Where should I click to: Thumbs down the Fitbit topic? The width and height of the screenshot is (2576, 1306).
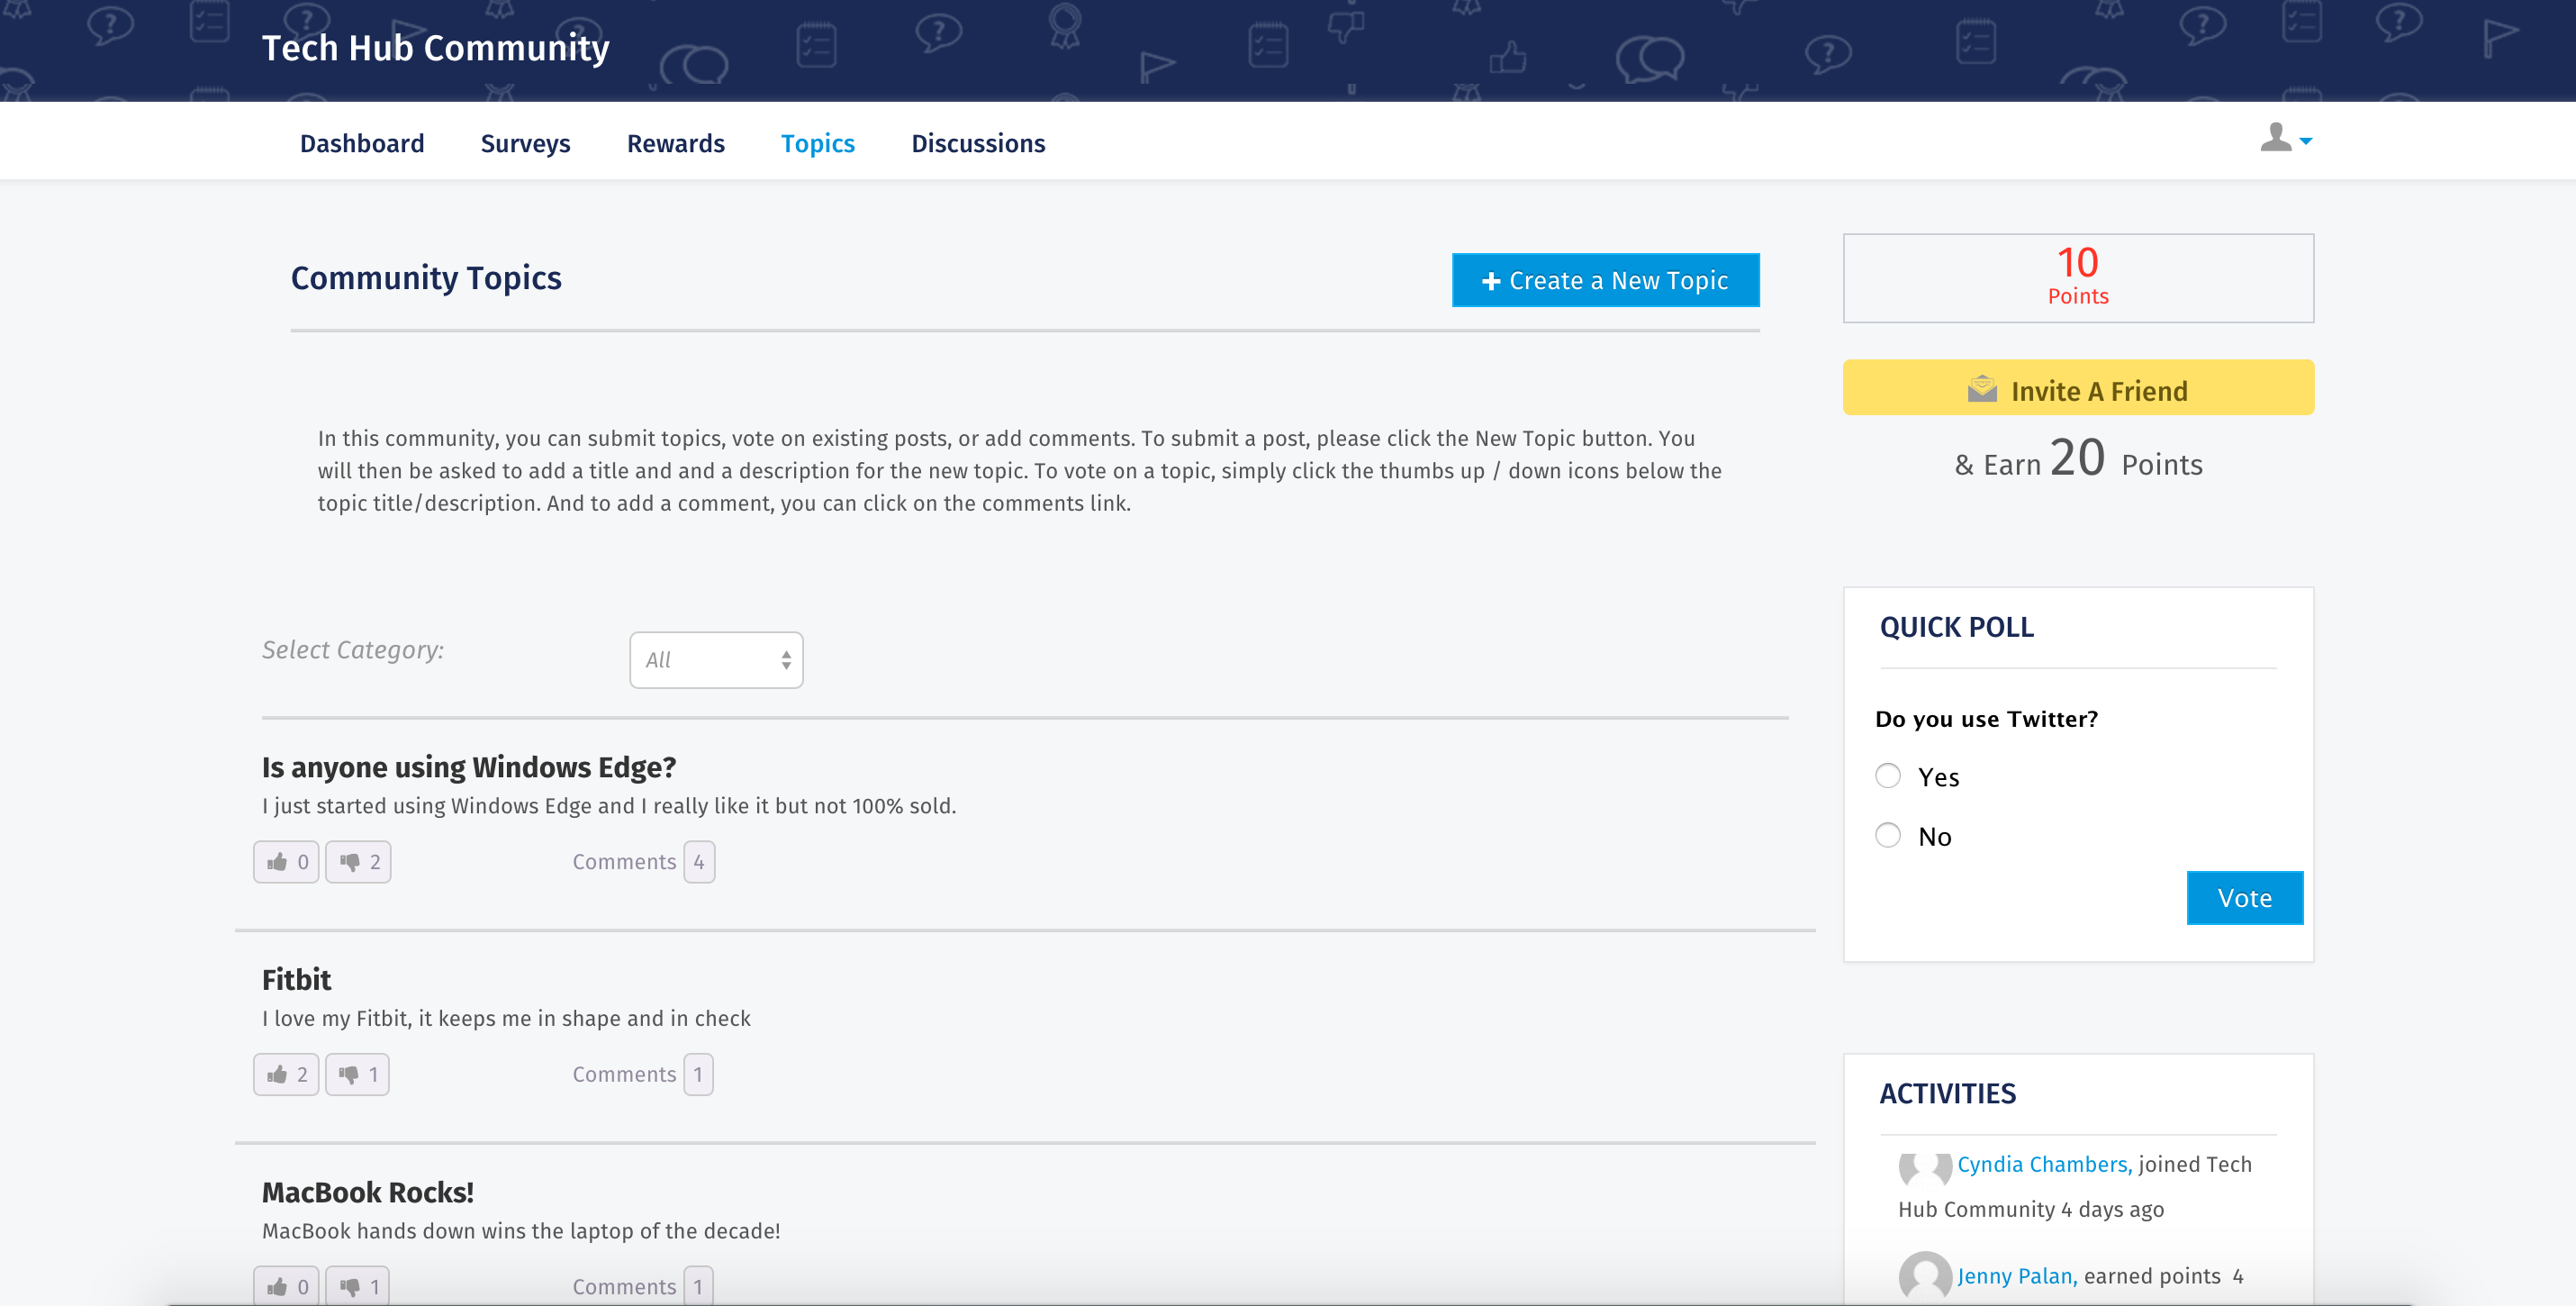tap(357, 1074)
